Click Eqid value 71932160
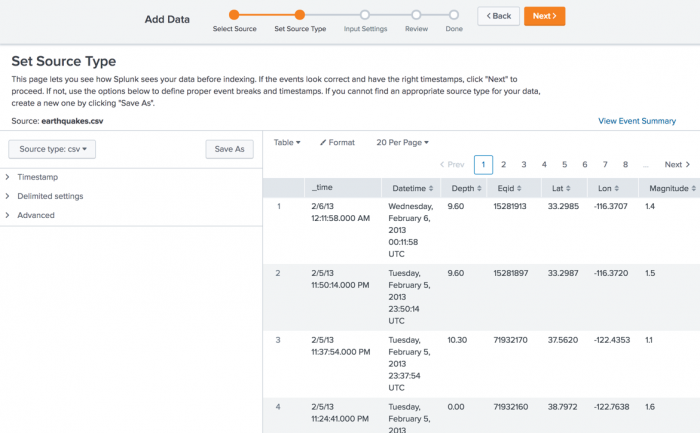The height and width of the screenshot is (433, 700). point(511,407)
